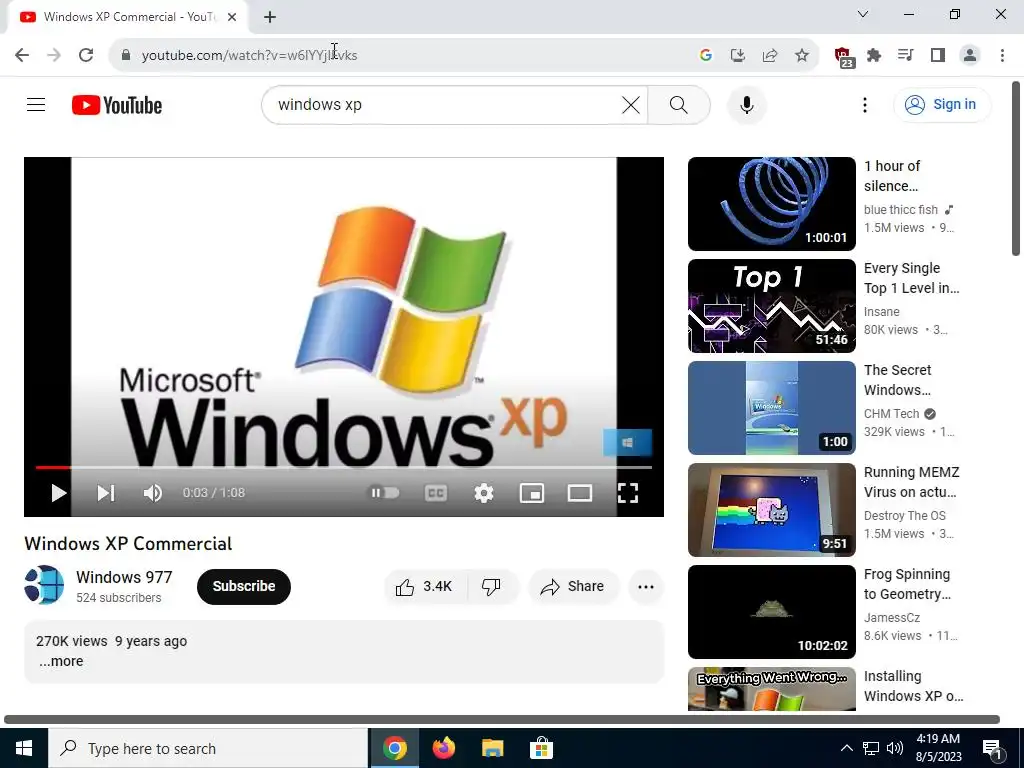1024x768 pixels.
Task: Focus the YouTube search box
Action: click(445, 104)
